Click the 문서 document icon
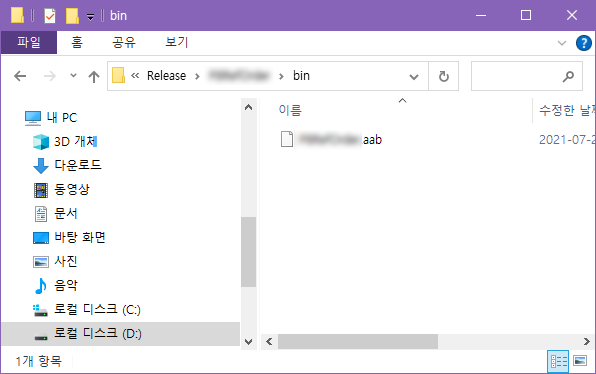Image resolution: width=596 pixels, height=374 pixels. pyautogui.click(x=41, y=214)
